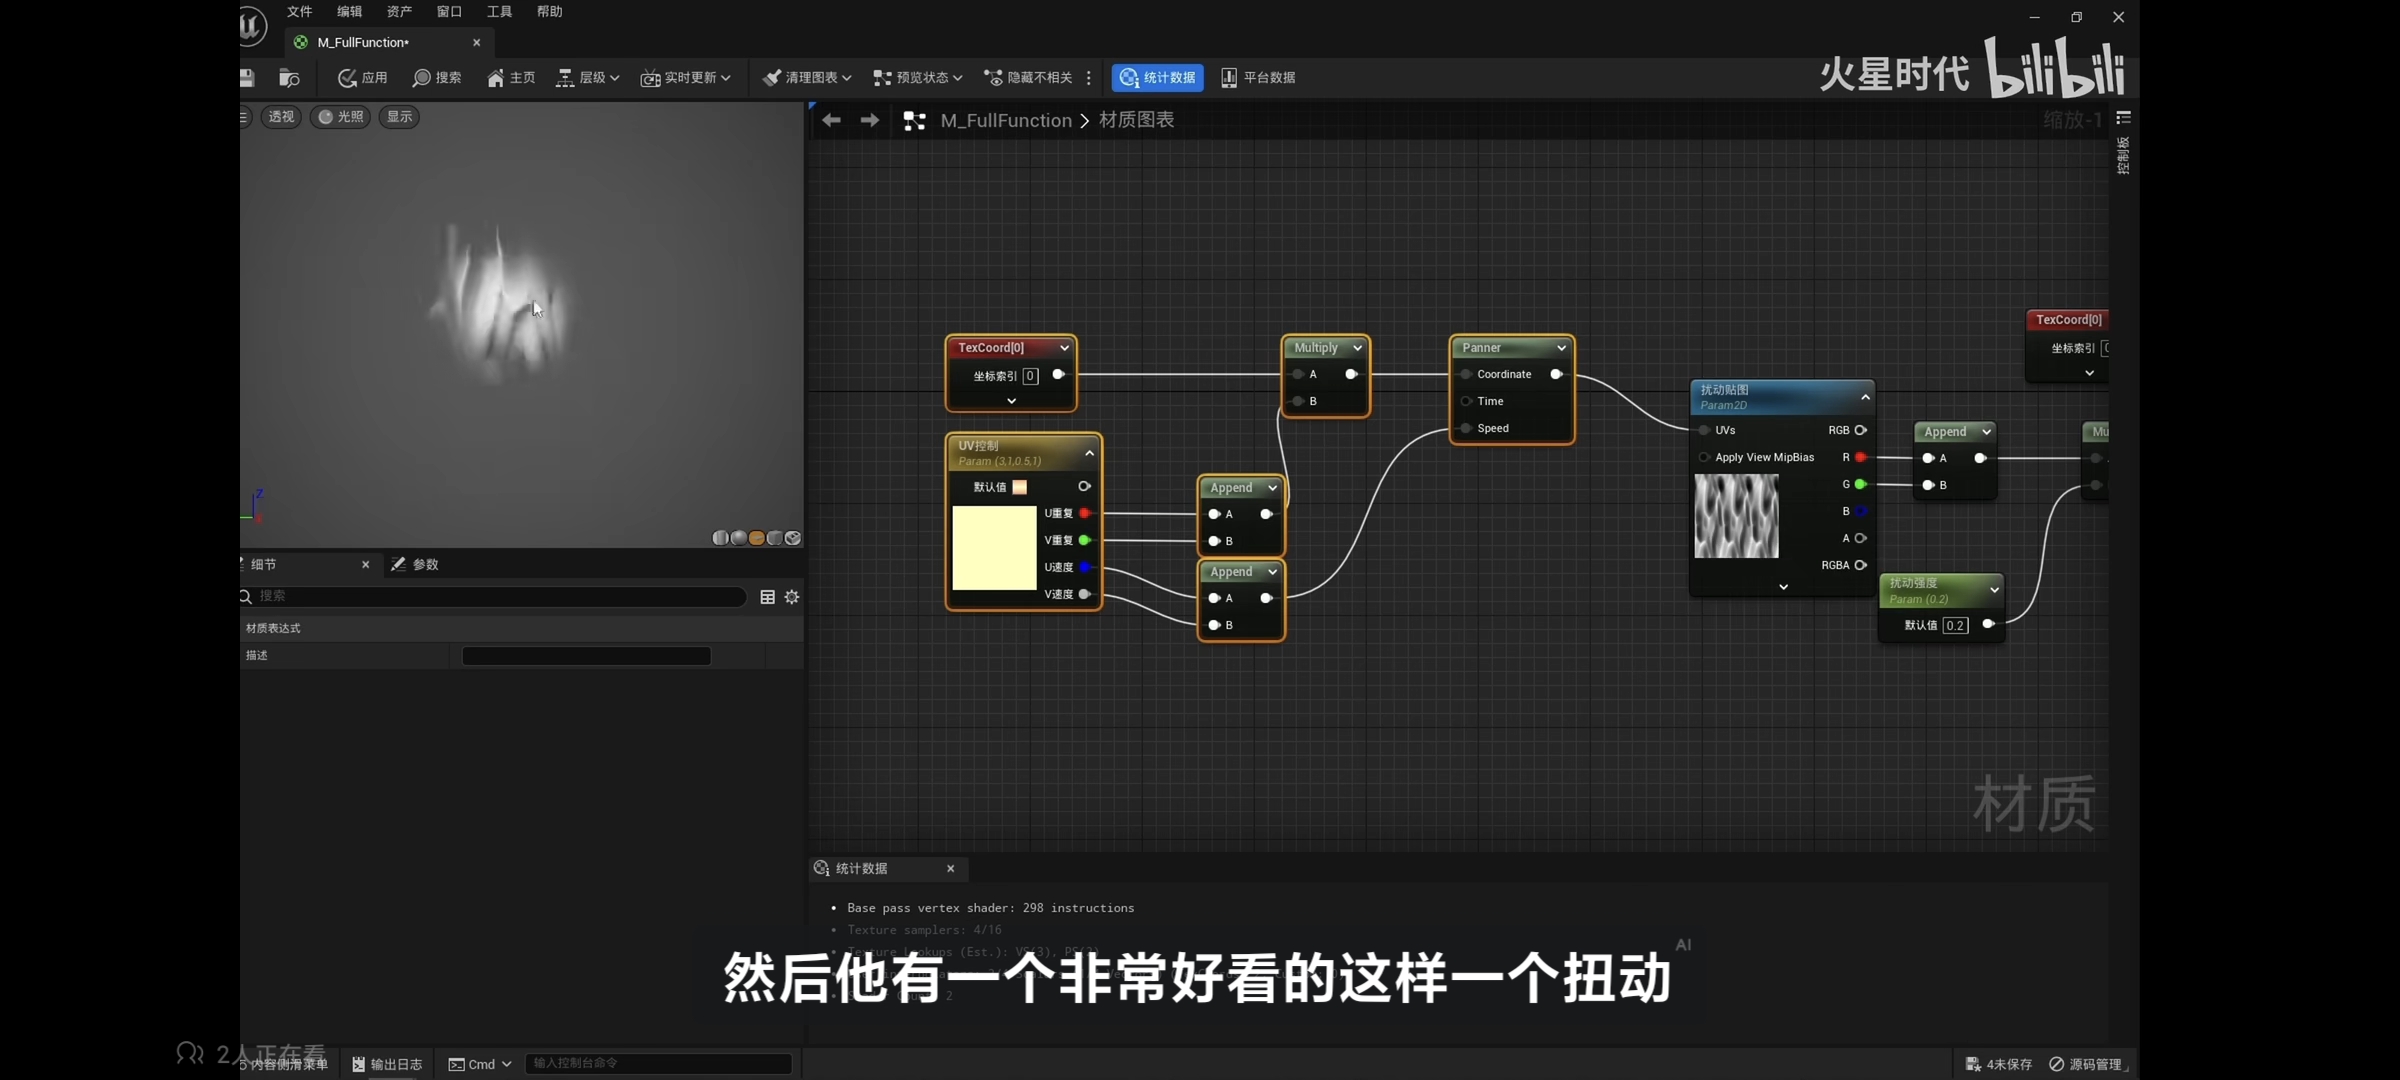Screen dimensions: 2400x1080
Task: Toggle 隐藏不相关 hide unrelated nodes
Action: point(1028,78)
